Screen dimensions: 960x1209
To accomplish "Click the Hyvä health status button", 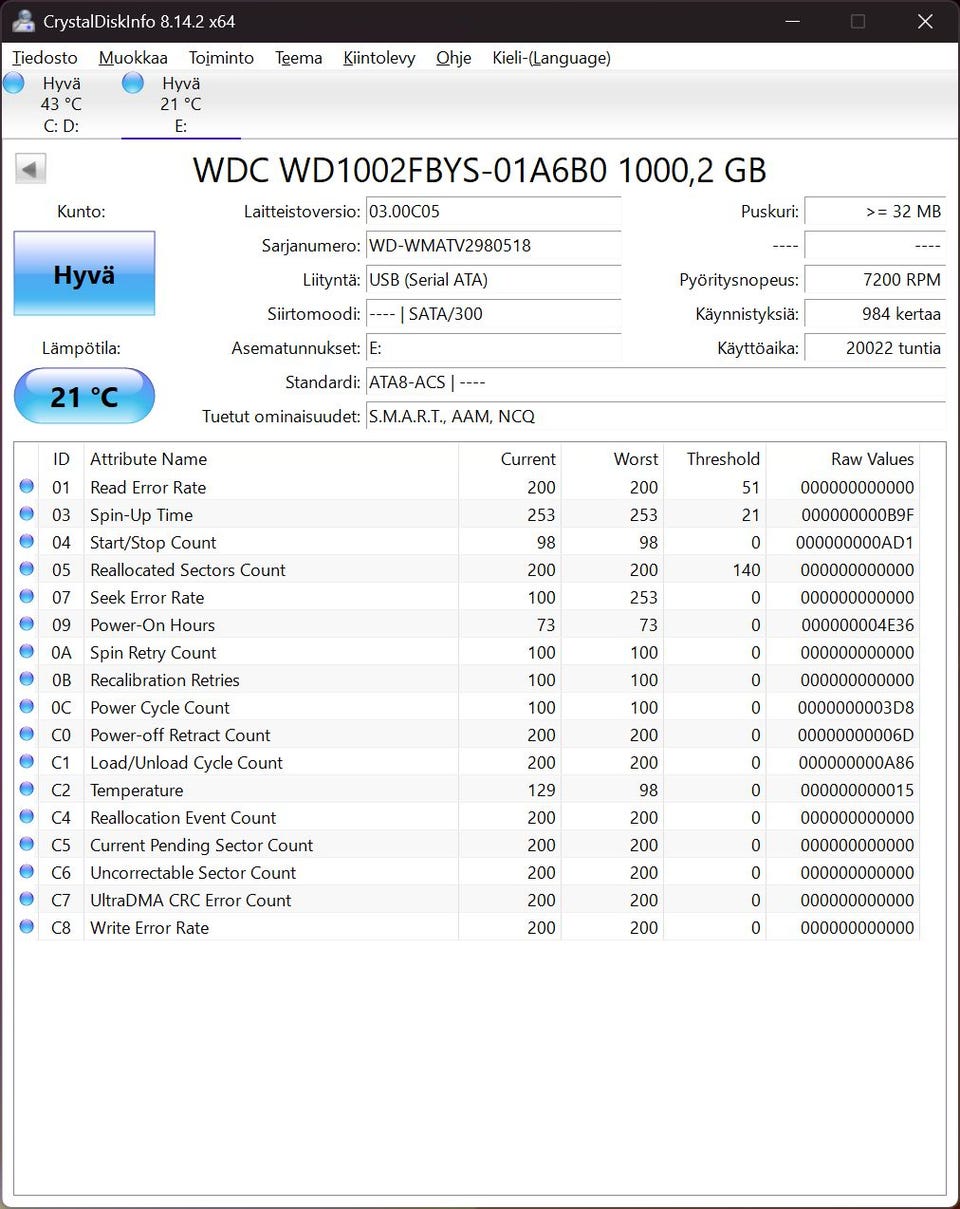I will pos(84,274).
